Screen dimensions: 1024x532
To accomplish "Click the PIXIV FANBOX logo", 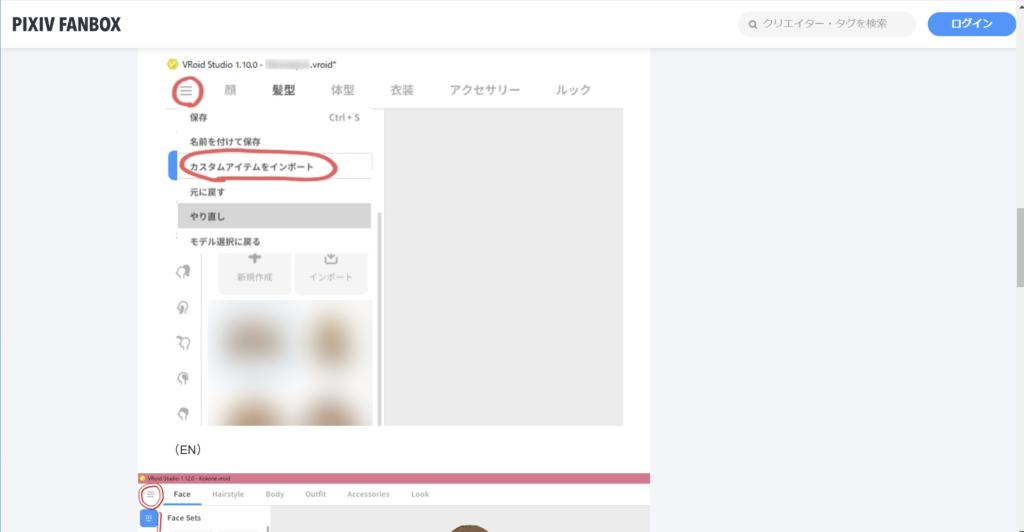I will 66,24.
